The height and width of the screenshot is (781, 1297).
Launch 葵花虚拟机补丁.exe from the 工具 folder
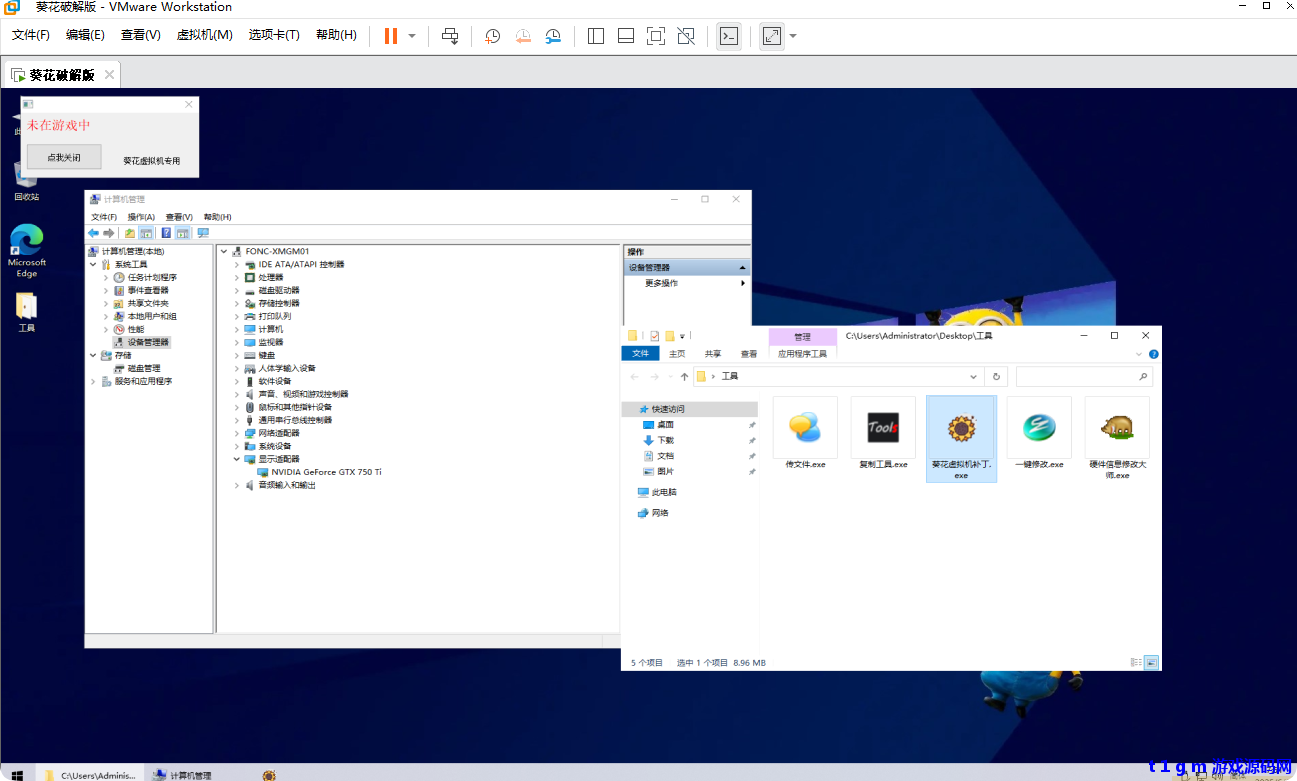point(960,427)
